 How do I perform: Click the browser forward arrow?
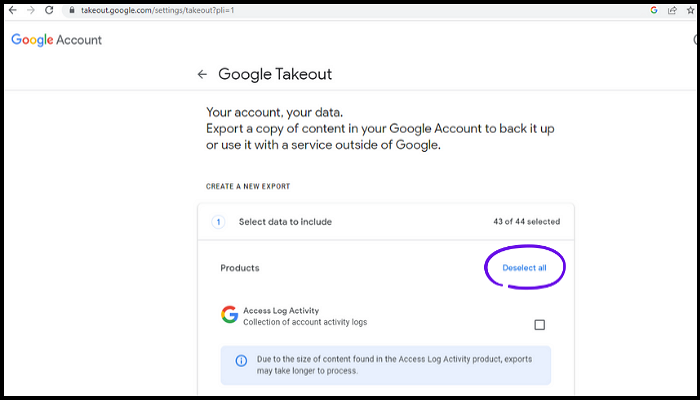pos(30,9)
